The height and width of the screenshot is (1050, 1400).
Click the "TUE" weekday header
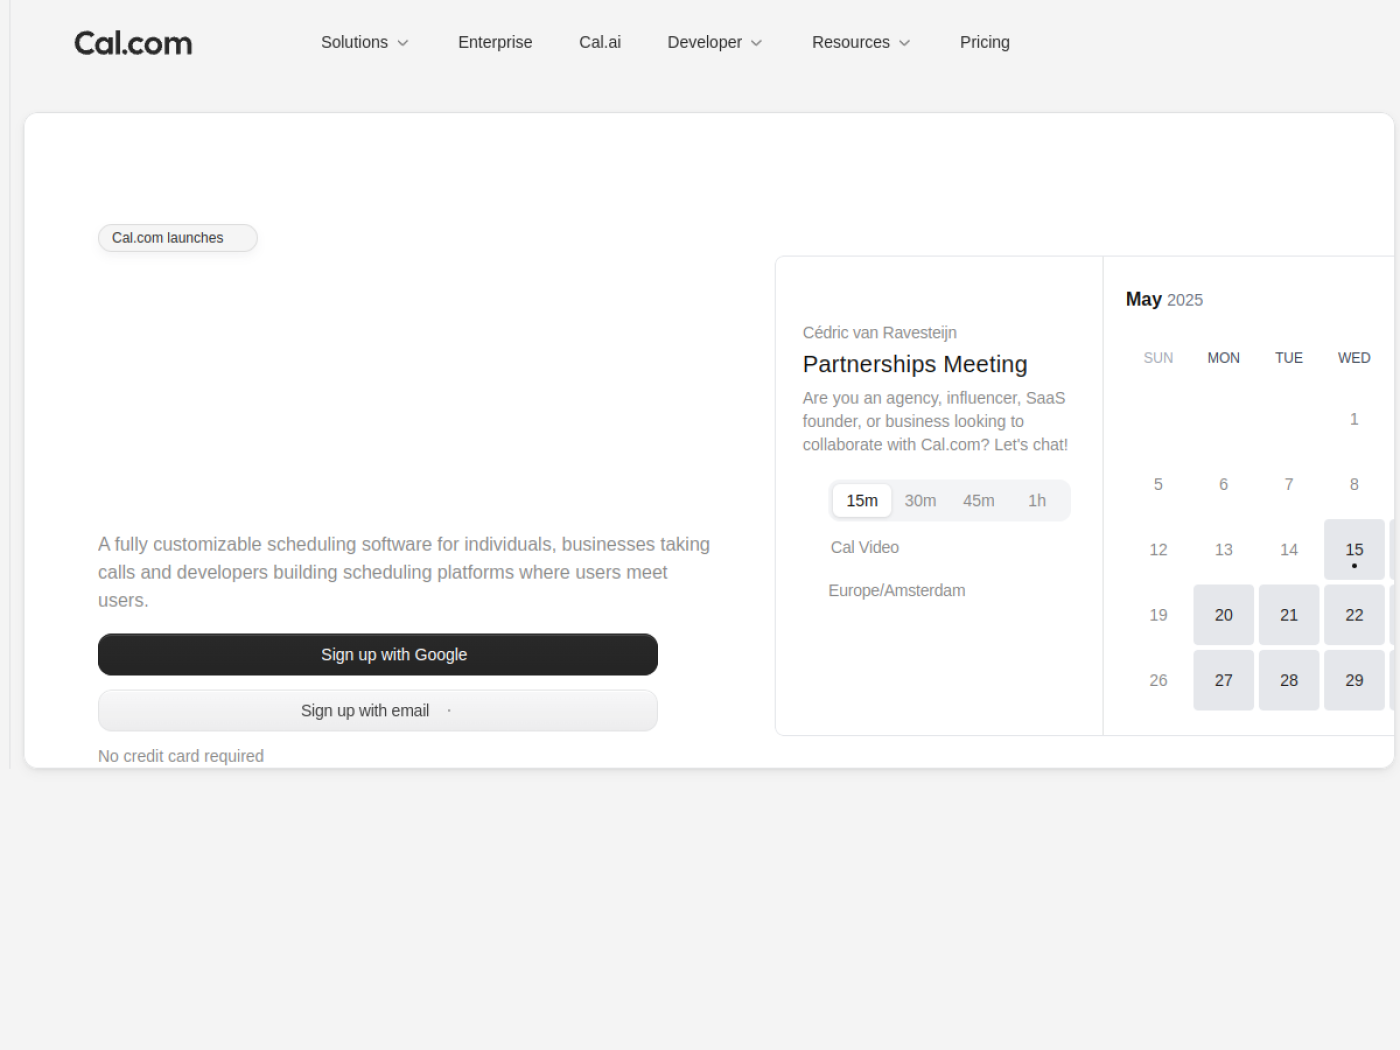[1289, 358]
